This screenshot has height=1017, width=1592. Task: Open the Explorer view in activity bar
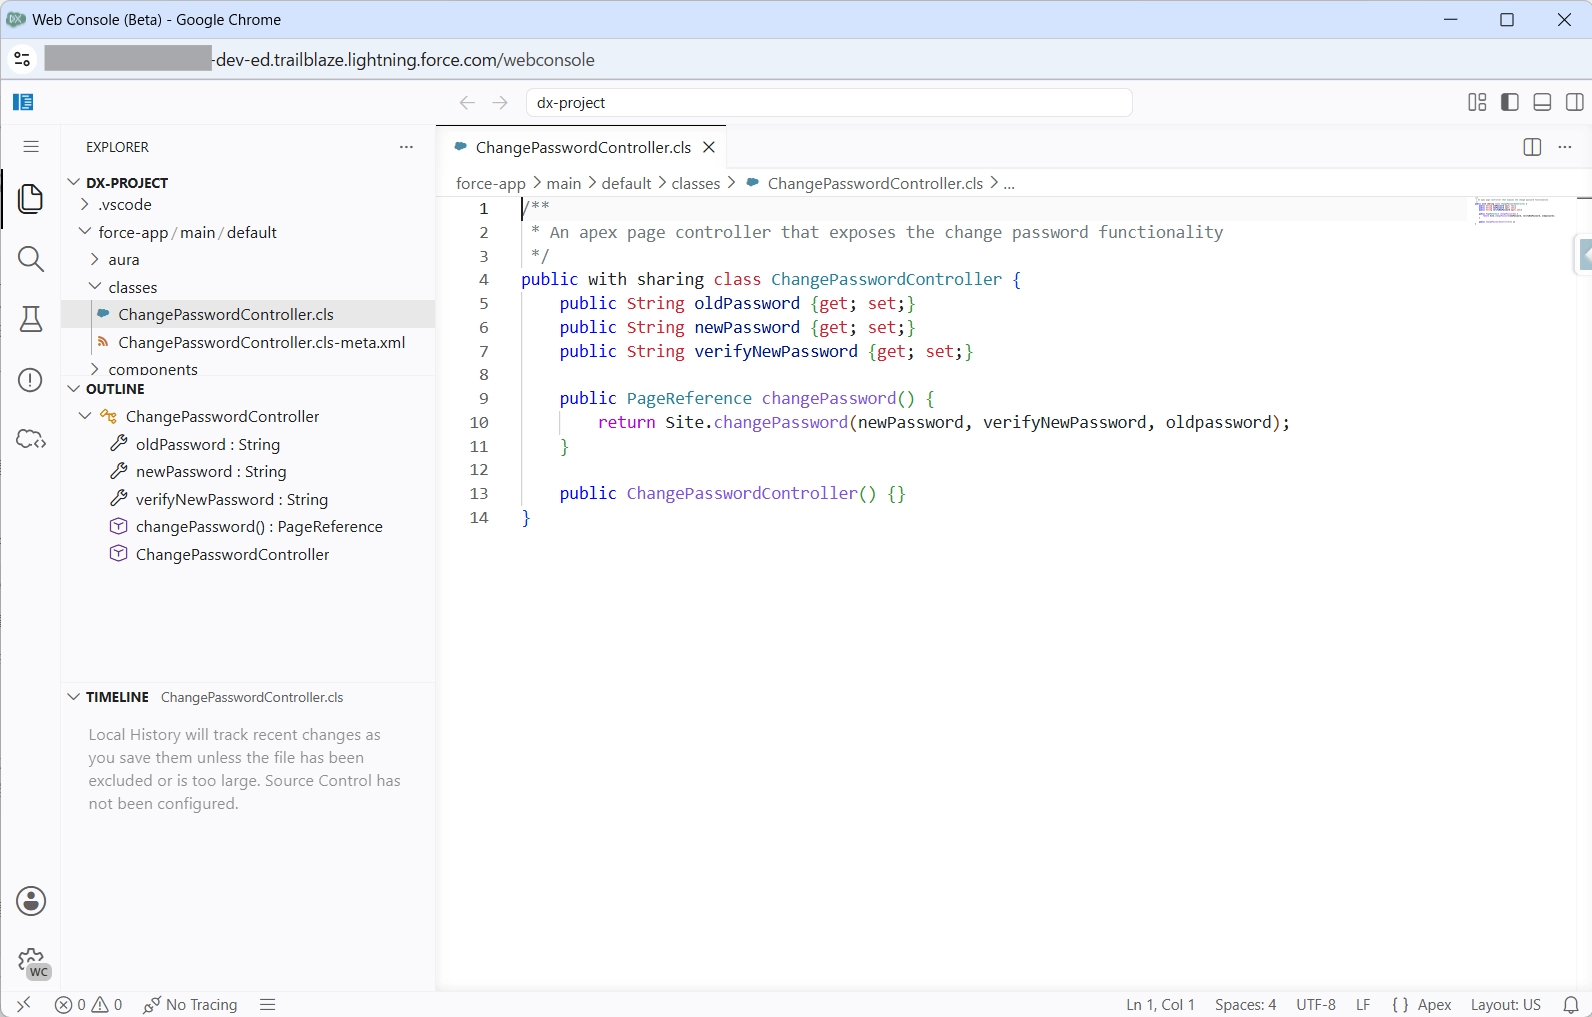coord(31,198)
